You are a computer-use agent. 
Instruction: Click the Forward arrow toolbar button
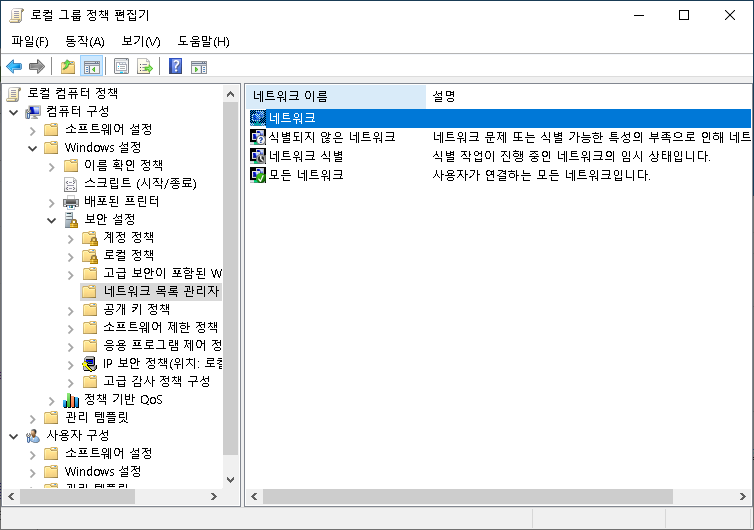(x=37, y=66)
